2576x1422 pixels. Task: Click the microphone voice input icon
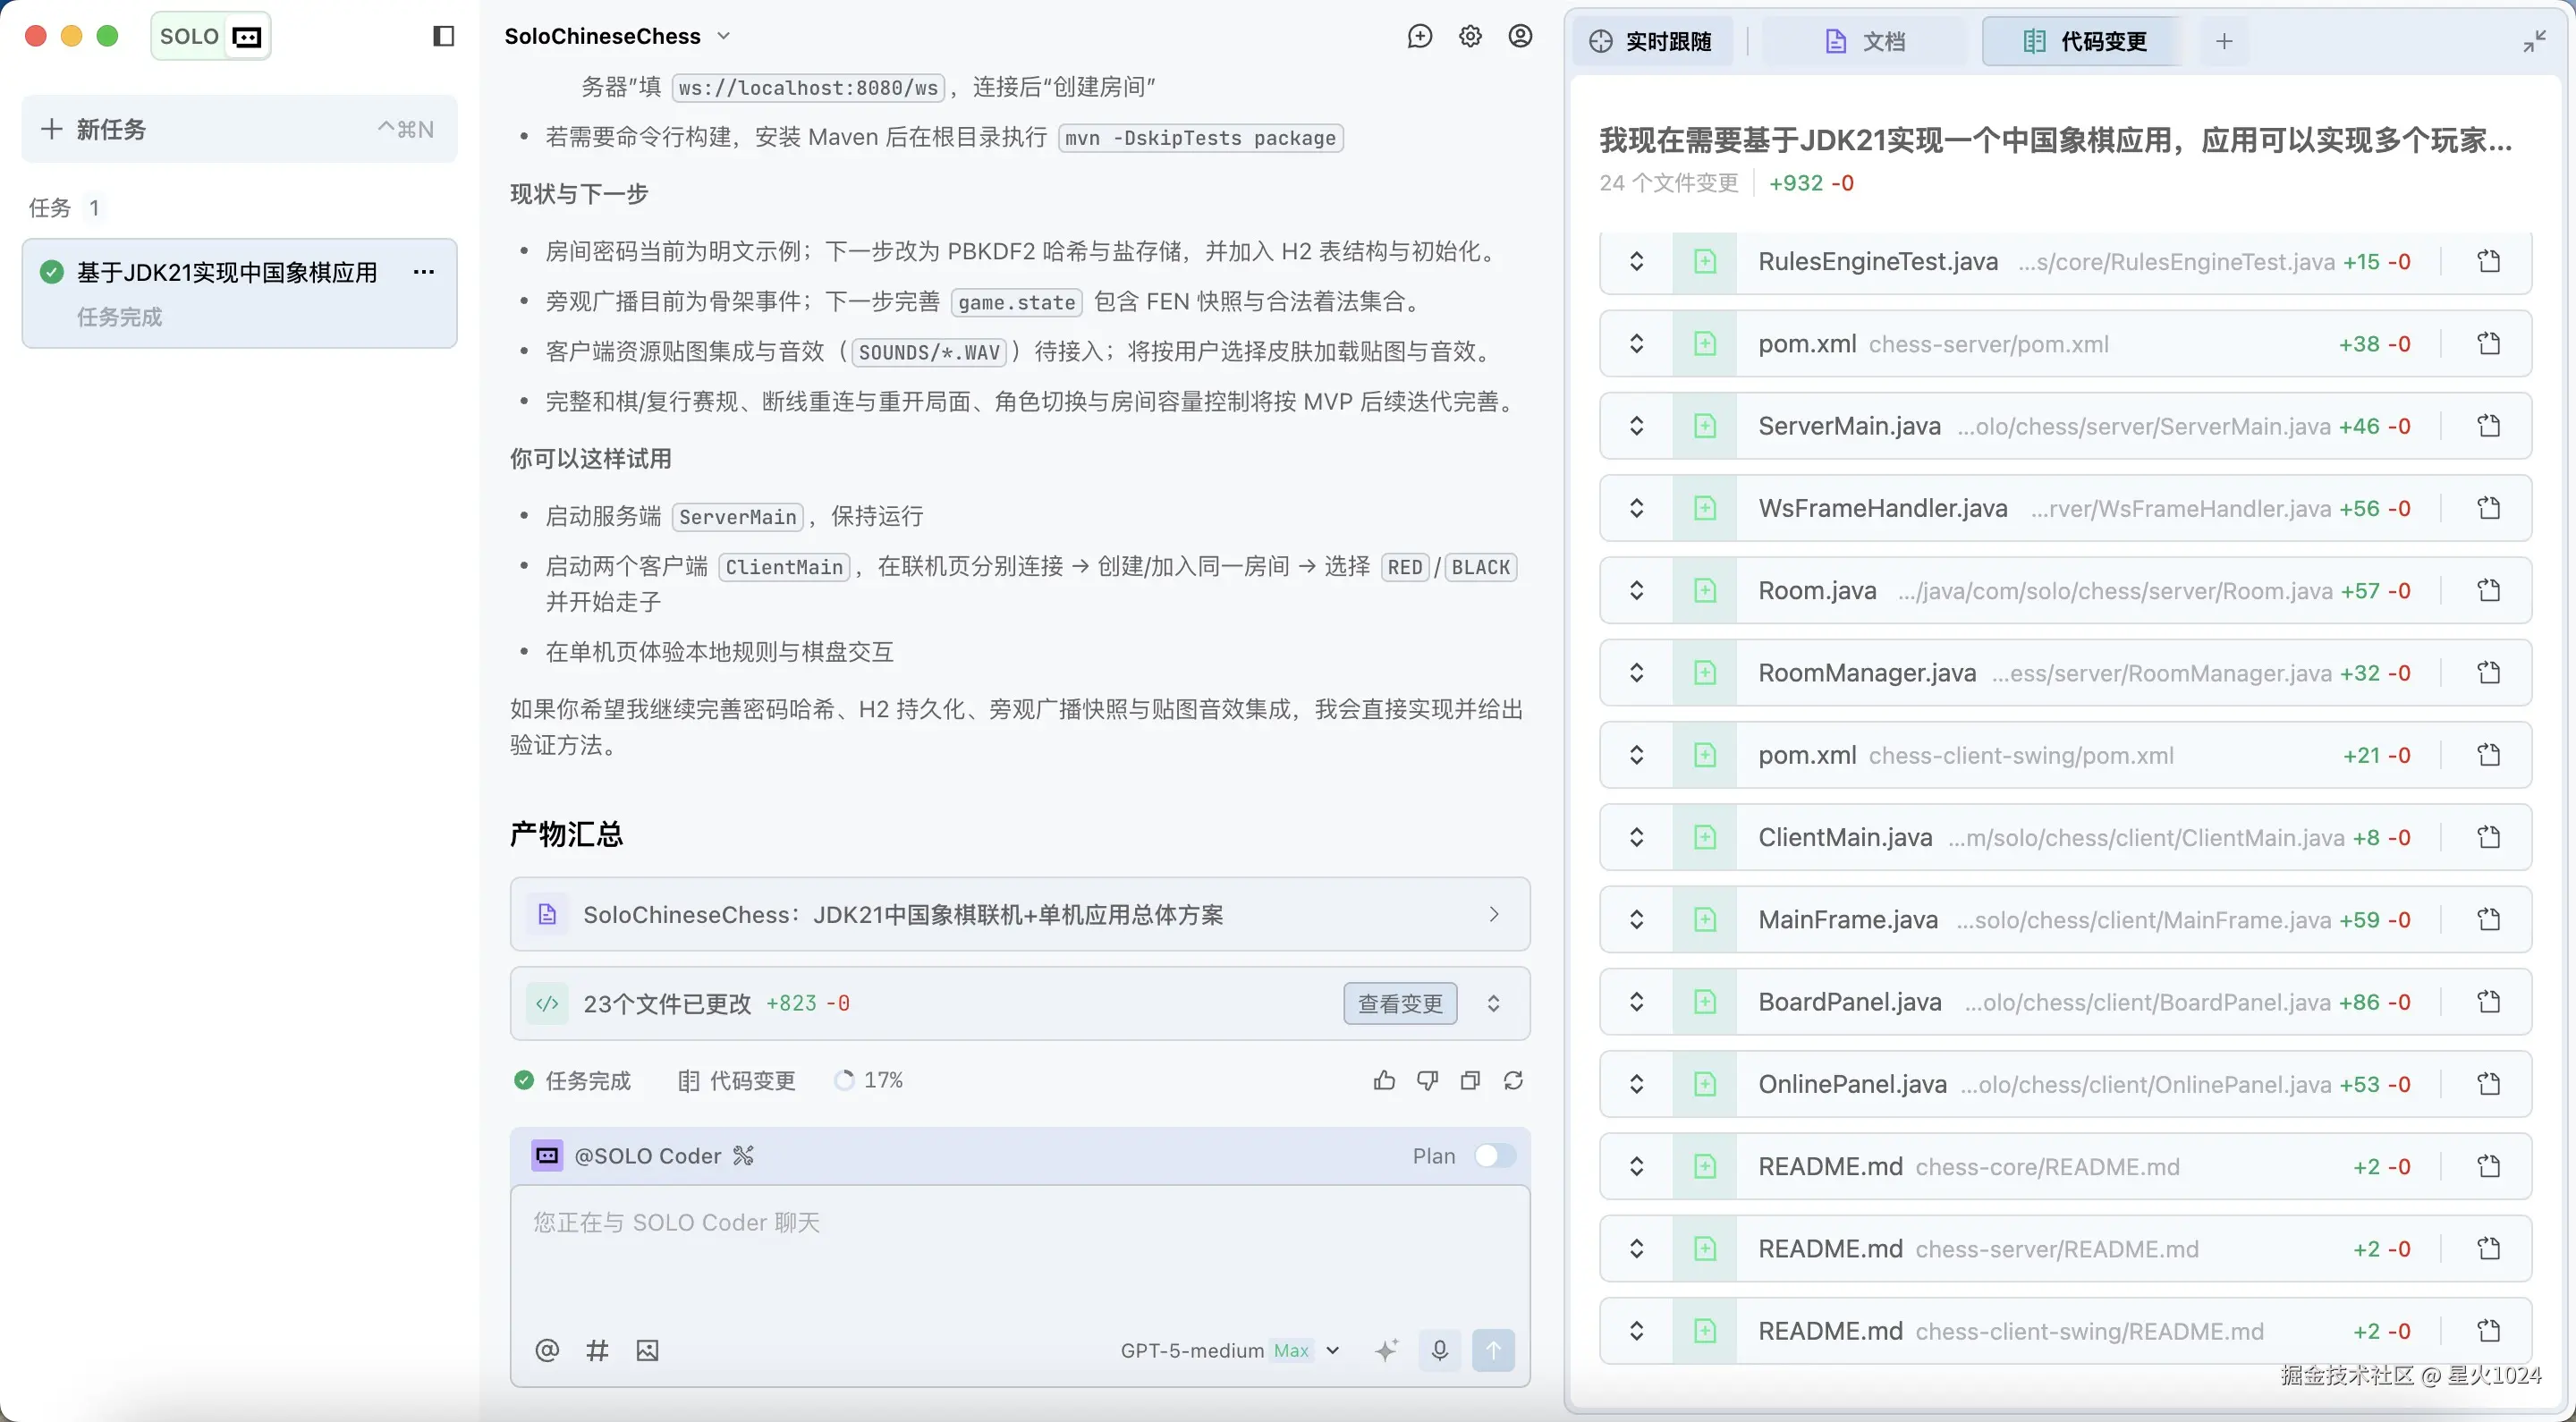1439,1350
